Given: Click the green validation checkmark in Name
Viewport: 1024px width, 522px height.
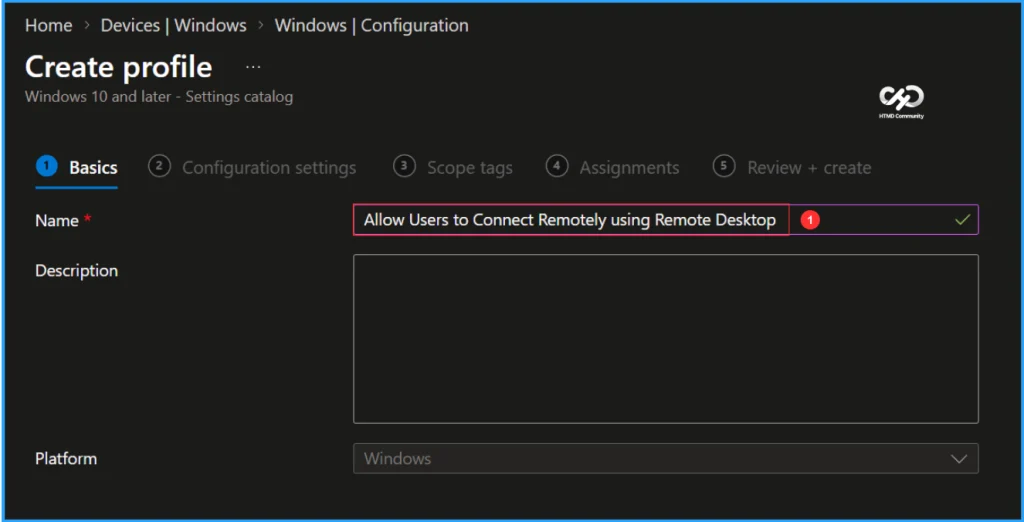Looking at the screenshot, I should click(962, 220).
